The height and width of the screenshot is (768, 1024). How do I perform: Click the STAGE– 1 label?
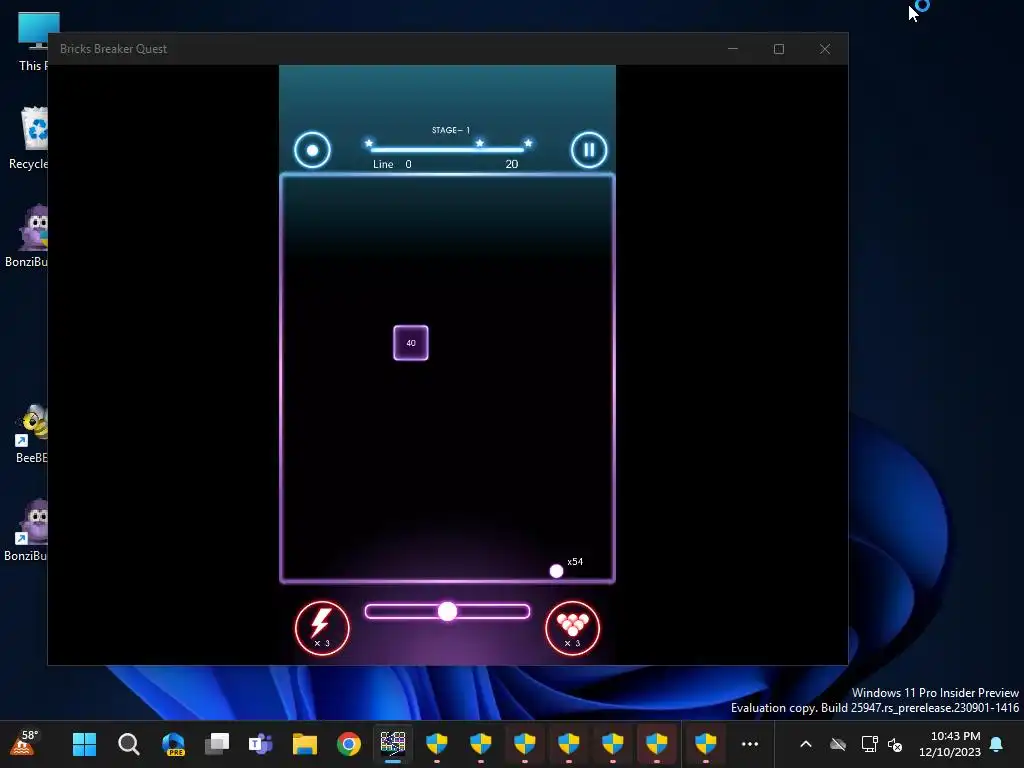(451, 130)
